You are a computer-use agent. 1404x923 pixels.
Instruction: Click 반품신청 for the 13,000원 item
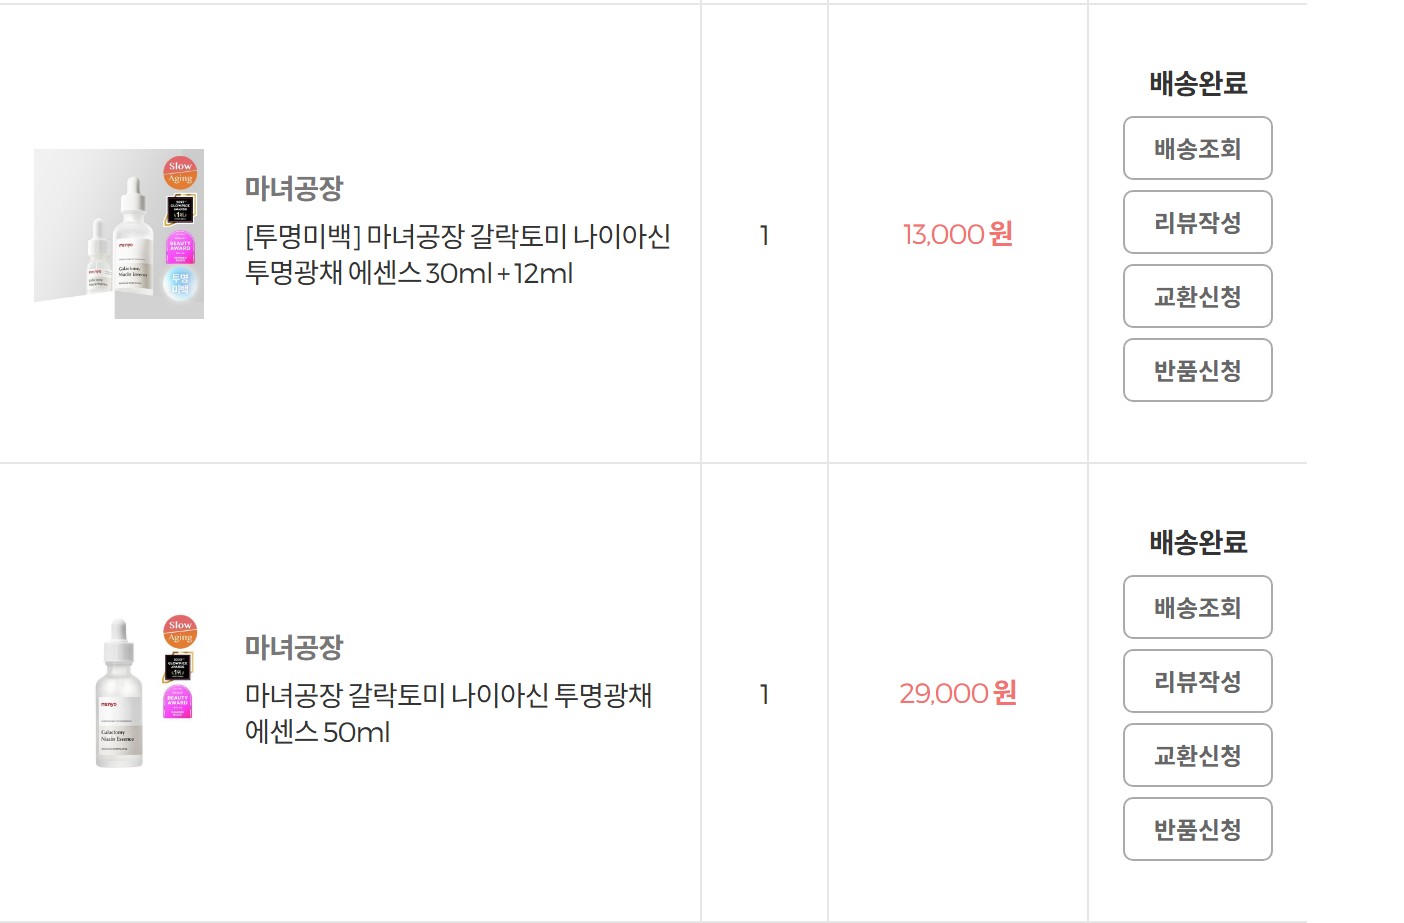(x=1198, y=370)
